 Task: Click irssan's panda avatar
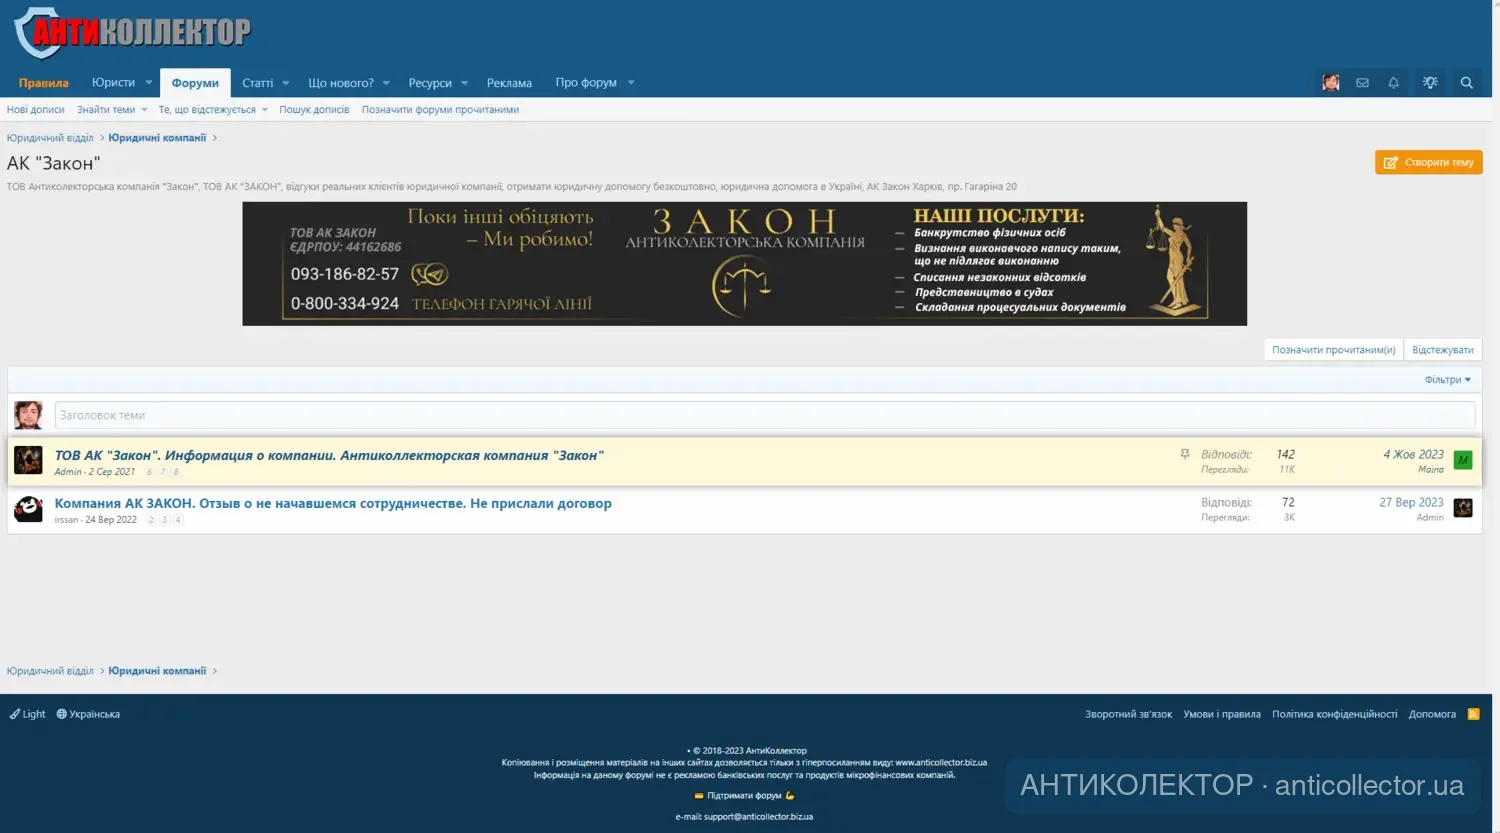pos(28,508)
